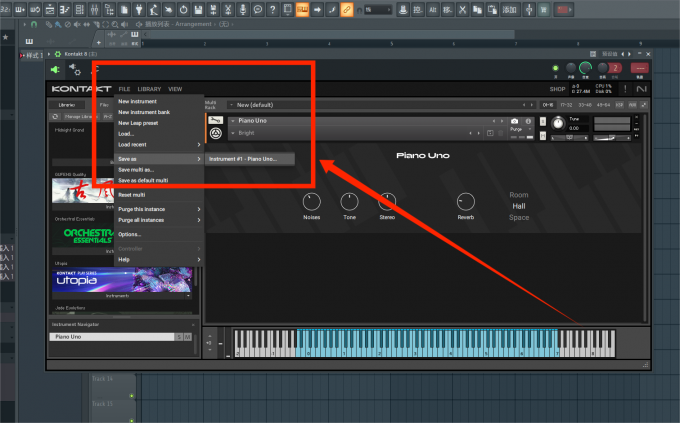Select Space reverb type
Image resolution: width=680 pixels, height=423 pixels.
[x=519, y=217]
